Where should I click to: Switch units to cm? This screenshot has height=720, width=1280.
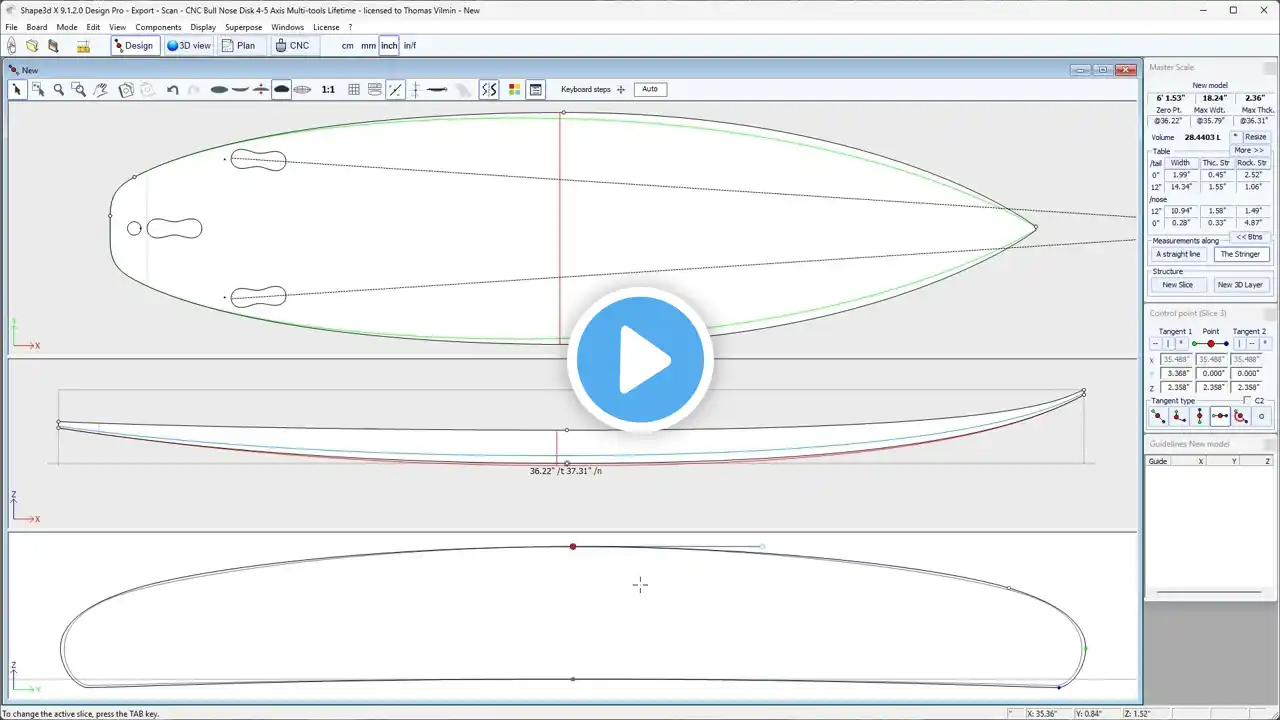click(x=347, y=46)
